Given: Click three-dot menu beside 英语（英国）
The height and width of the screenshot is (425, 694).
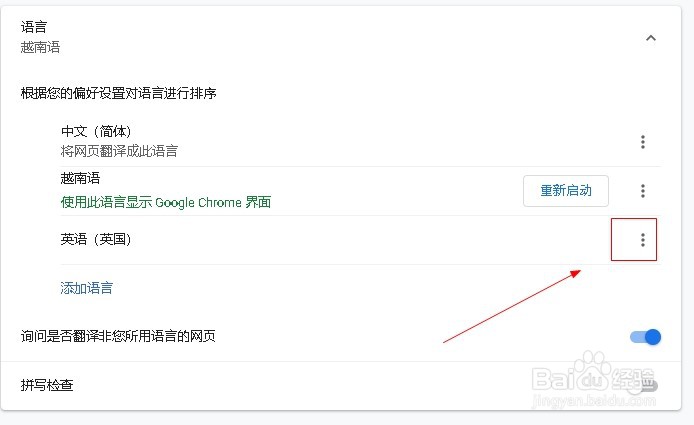Looking at the screenshot, I should coord(643,240).
